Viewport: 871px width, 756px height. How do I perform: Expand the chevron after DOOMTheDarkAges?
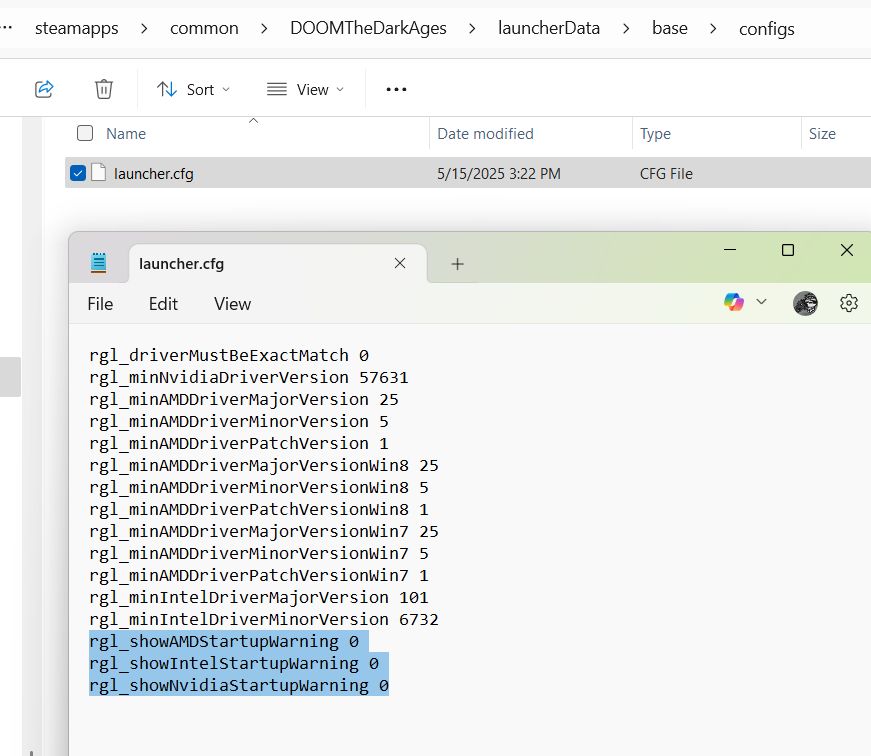[472, 29]
